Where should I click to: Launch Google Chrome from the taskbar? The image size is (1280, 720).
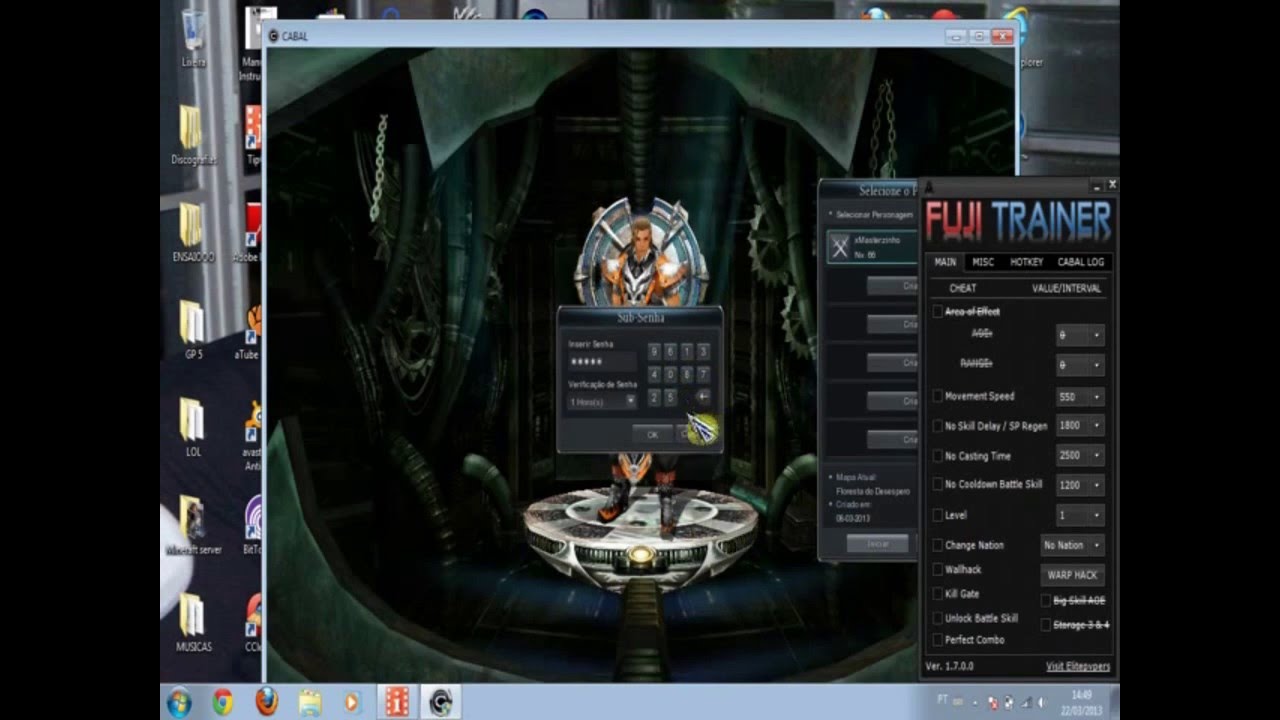point(223,702)
